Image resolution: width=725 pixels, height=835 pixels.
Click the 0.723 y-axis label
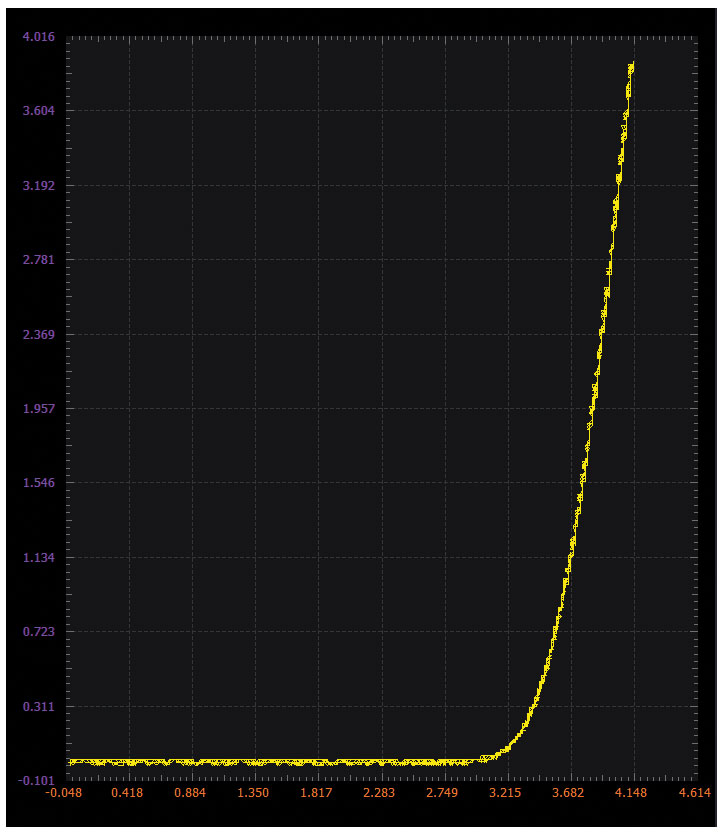click(x=38, y=632)
